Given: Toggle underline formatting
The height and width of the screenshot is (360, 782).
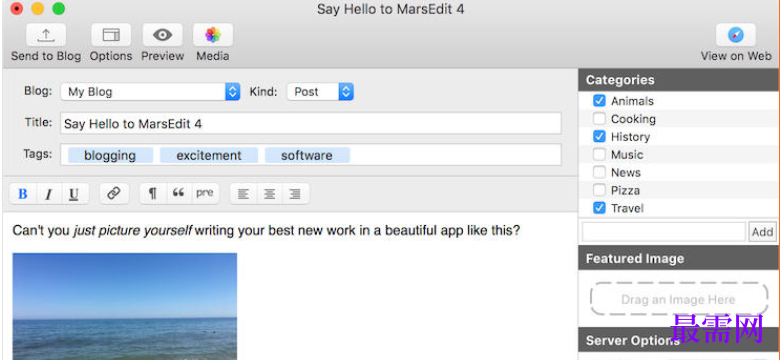Looking at the screenshot, I should tap(74, 194).
